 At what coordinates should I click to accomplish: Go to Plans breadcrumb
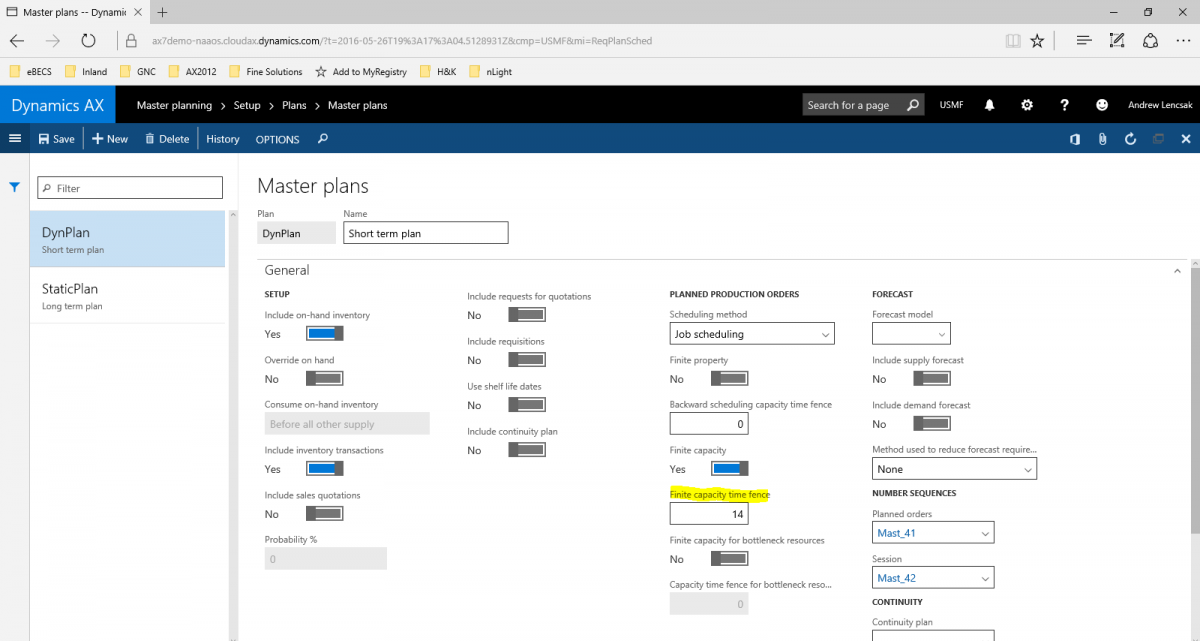(294, 105)
